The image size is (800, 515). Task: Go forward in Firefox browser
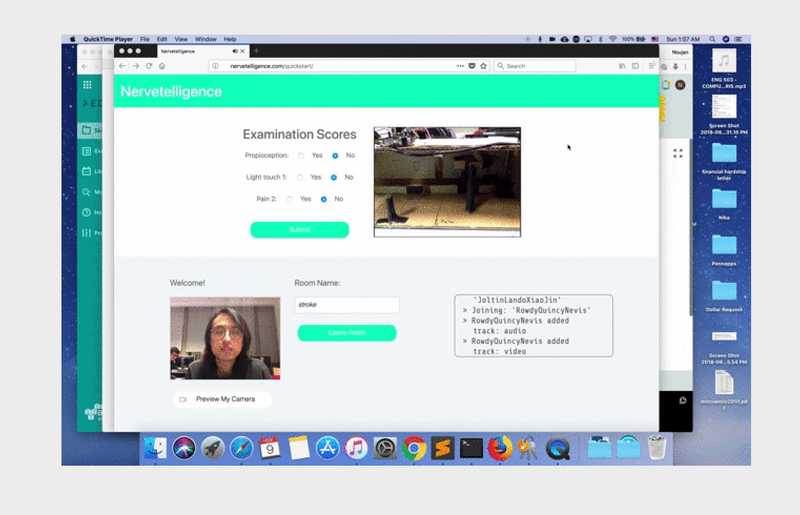tap(136, 66)
